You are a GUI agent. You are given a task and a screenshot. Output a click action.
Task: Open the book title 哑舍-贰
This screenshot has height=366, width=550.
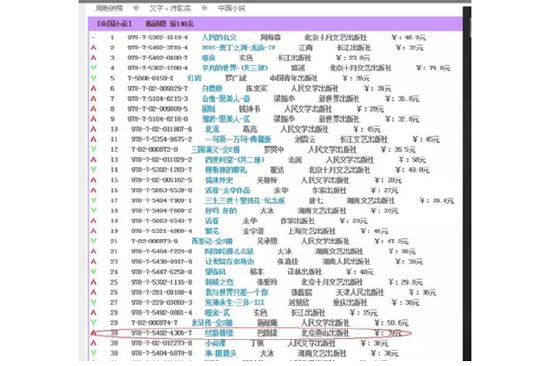(218, 312)
